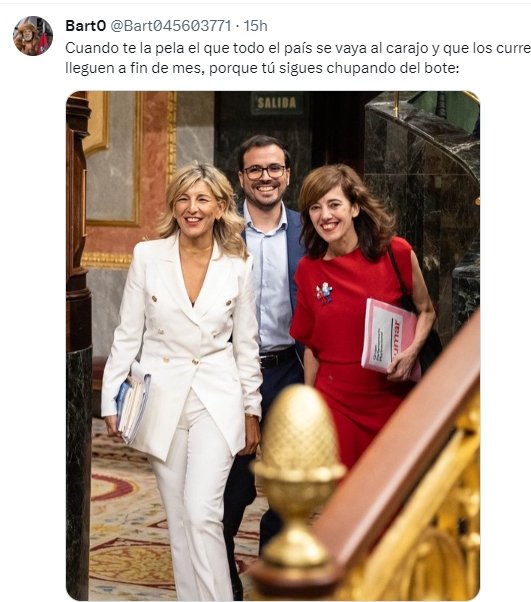The width and height of the screenshot is (531, 602).
Task: Open the tweet via 15h timestamp
Action: (255, 26)
